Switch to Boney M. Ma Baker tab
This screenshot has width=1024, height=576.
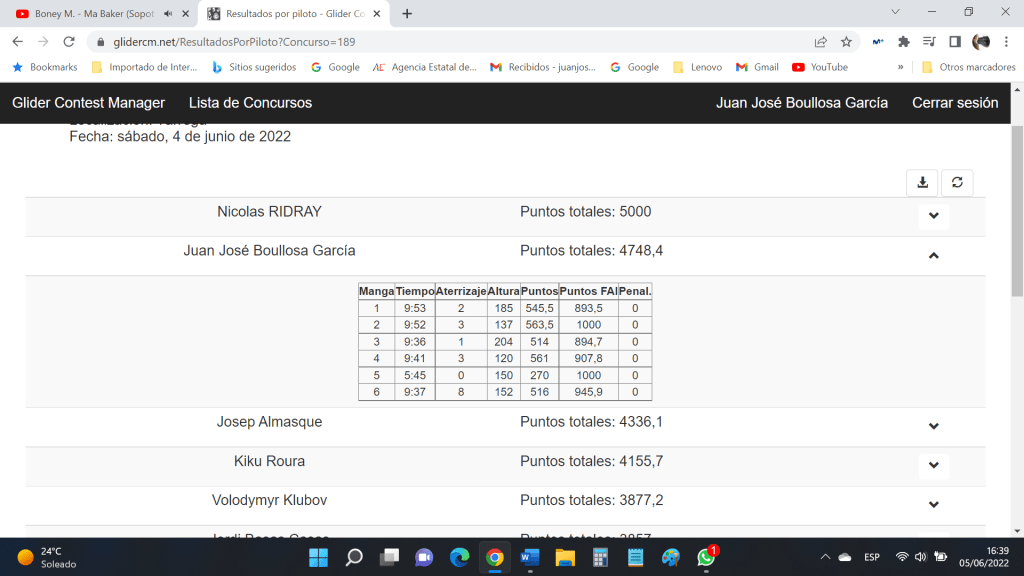coord(90,14)
